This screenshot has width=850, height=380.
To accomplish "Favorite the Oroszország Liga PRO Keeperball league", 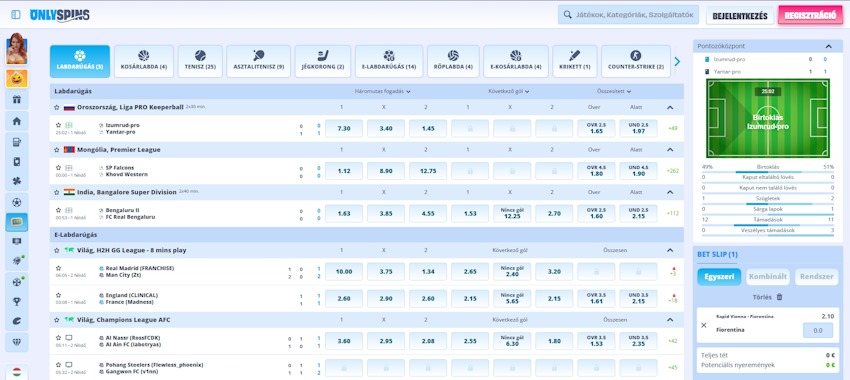I will tap(56, 107).
